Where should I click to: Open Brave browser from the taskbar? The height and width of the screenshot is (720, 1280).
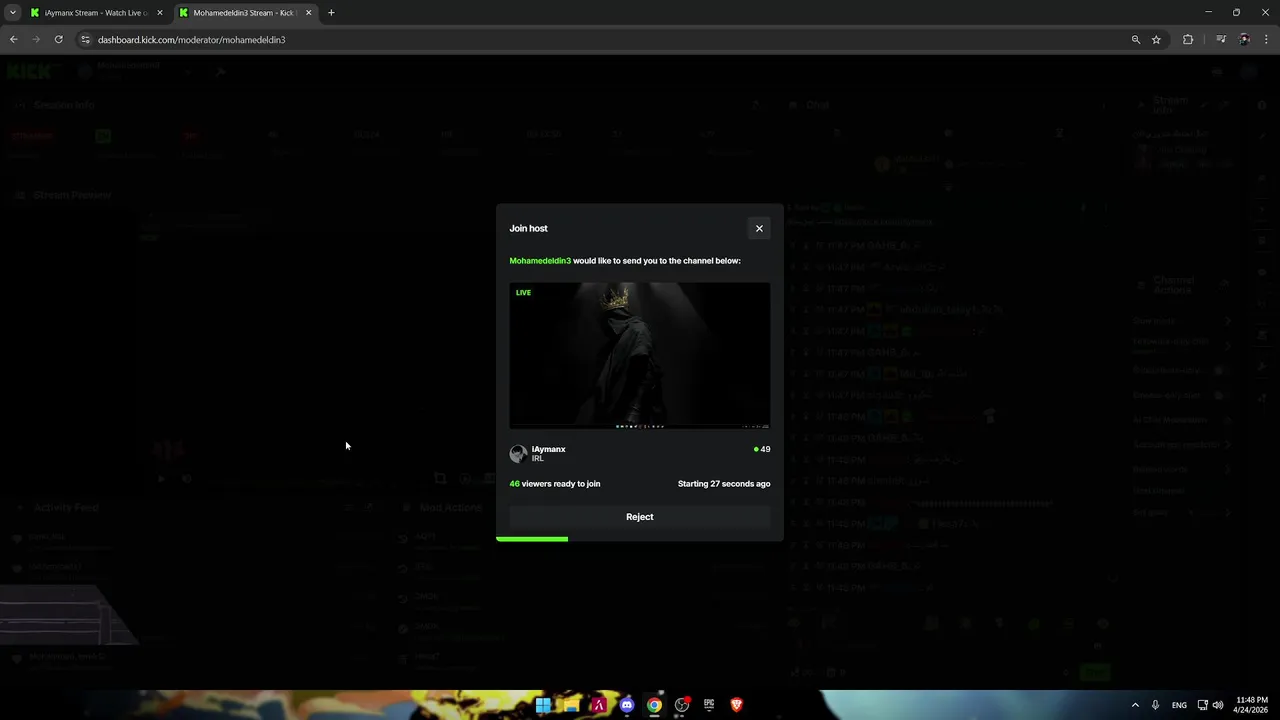tap(737, 705)
